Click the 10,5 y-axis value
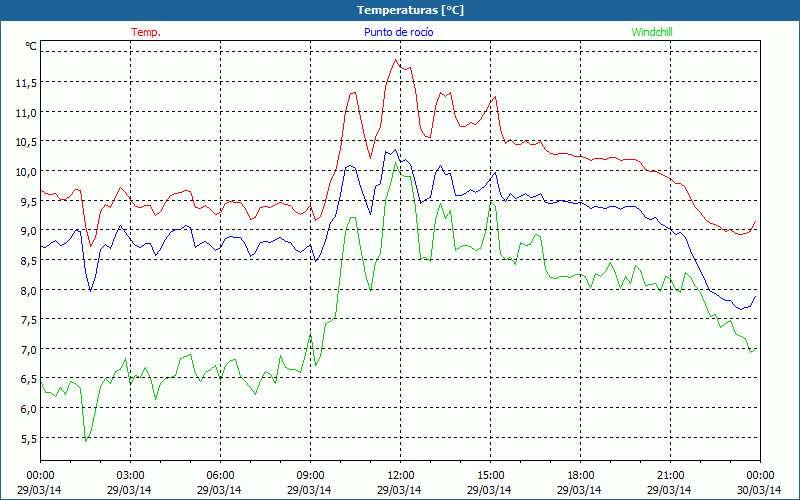Screen dimensions: 800x500 [x=26, y=142]
